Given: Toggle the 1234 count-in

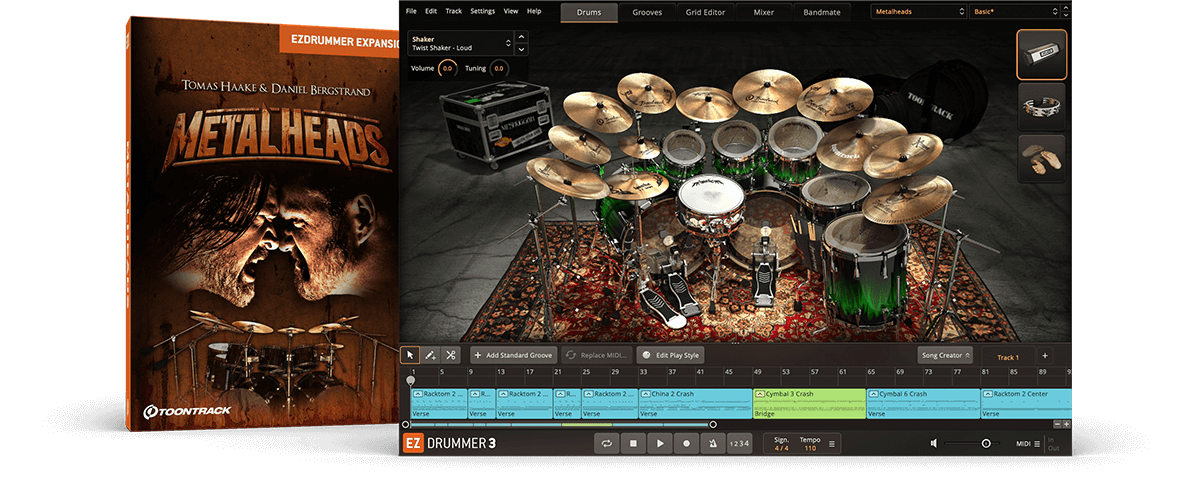Looking at the screenshot, I should click(x=738, y=443).
